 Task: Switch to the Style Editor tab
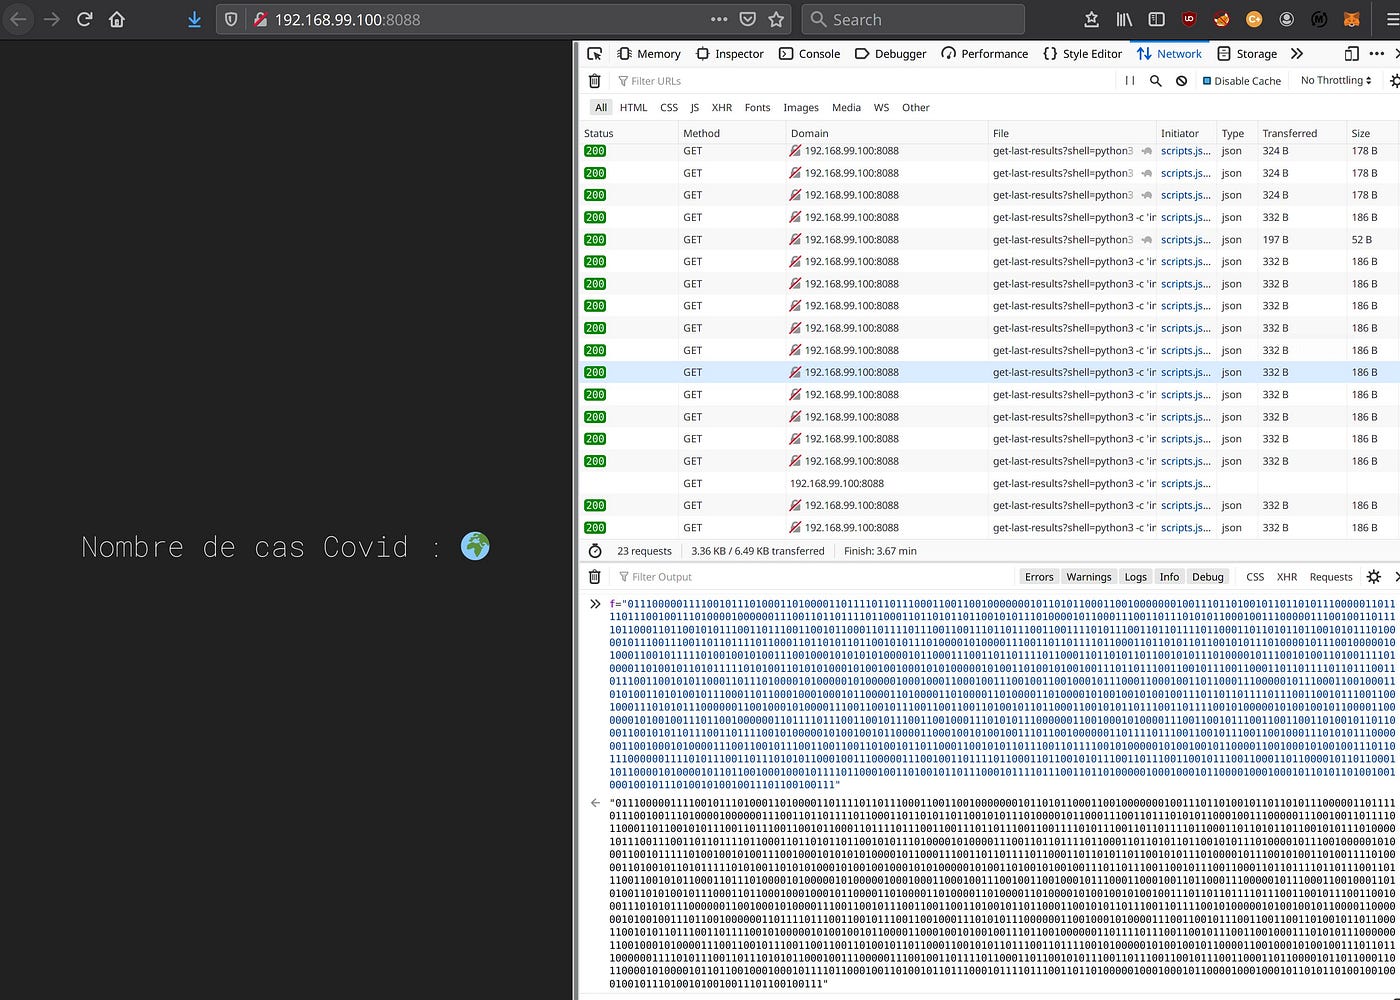1082,54
